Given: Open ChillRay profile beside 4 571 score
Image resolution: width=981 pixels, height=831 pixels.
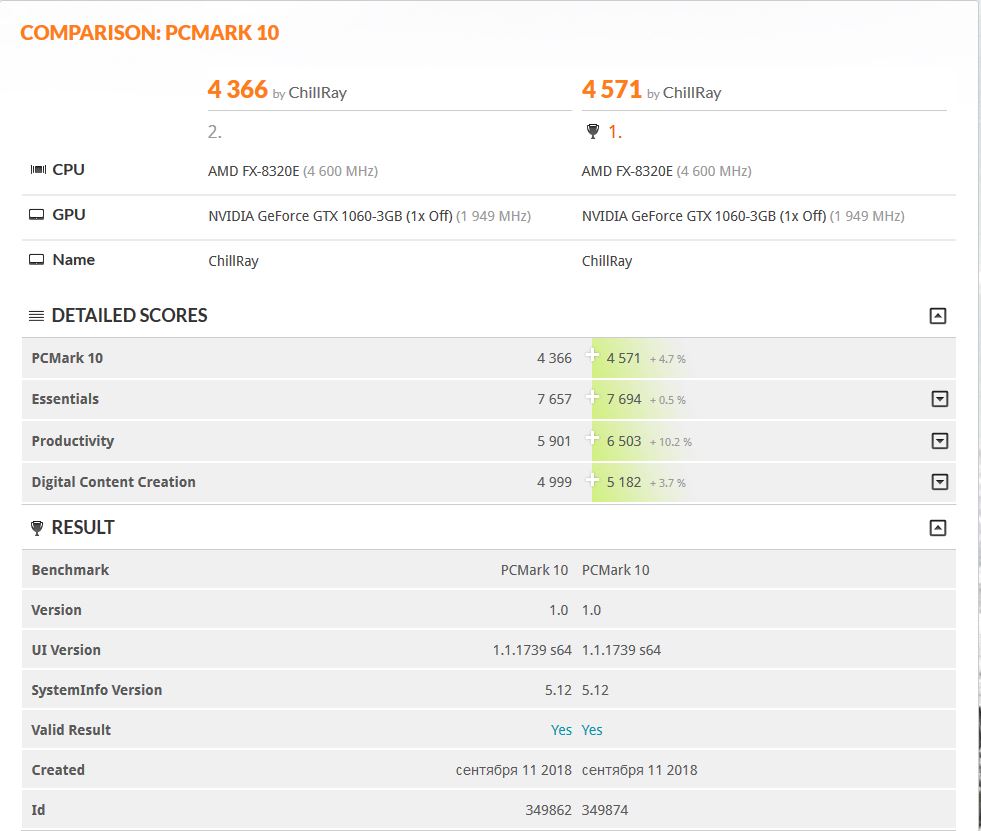Looking at the screenshot, I should click(692, 93).
